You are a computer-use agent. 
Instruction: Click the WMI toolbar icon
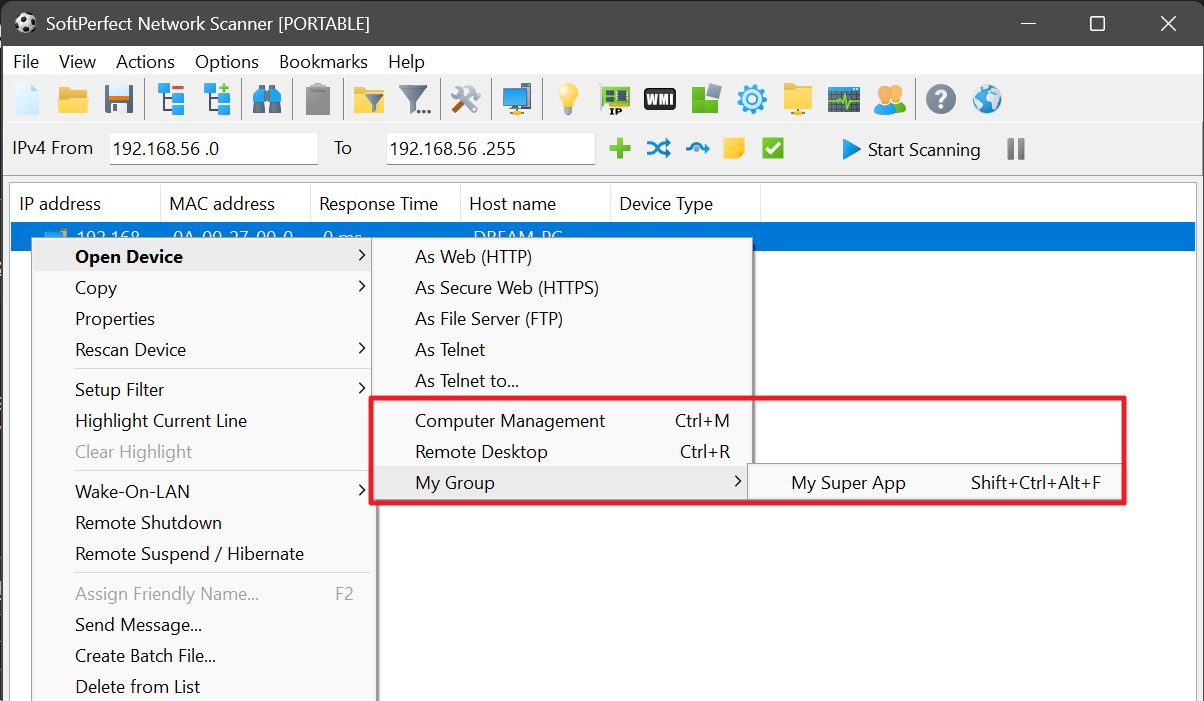point(660,98)
